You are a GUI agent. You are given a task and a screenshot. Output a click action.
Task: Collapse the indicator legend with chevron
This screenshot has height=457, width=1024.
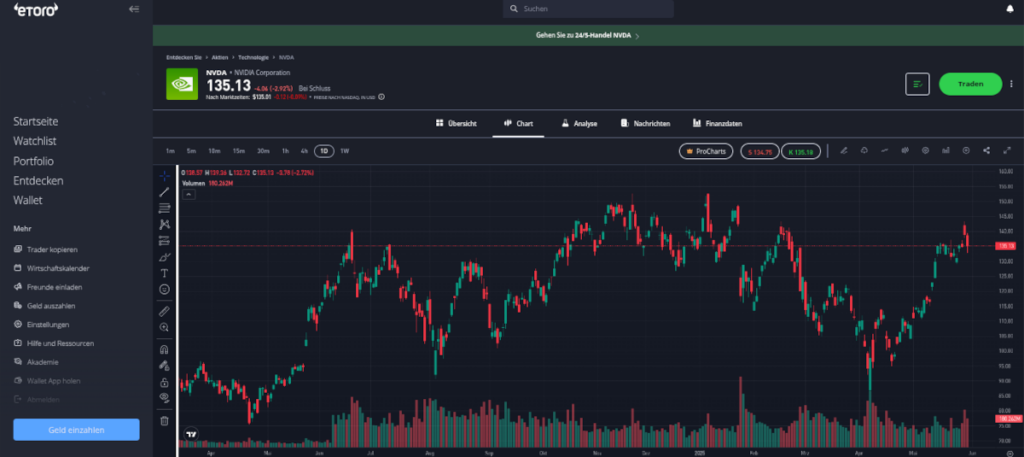coord(187,194)
